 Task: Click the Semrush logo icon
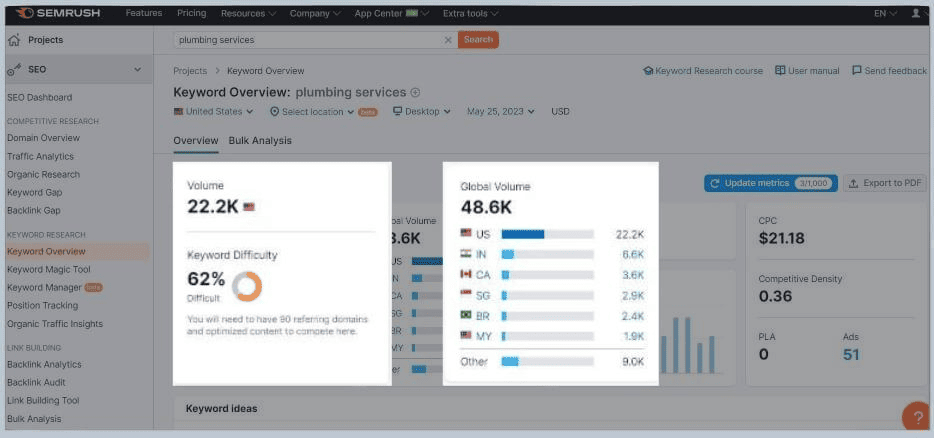pos(20,13)
